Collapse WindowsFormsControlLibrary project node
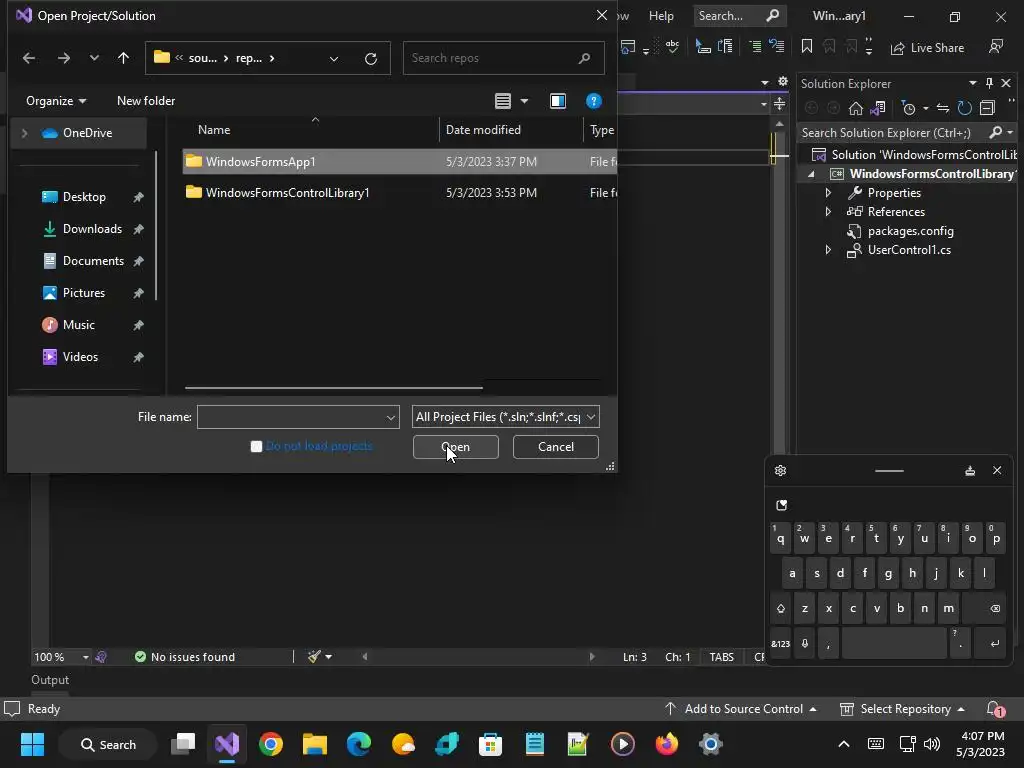Screen dimensions: 1024x768 (811, 174)
